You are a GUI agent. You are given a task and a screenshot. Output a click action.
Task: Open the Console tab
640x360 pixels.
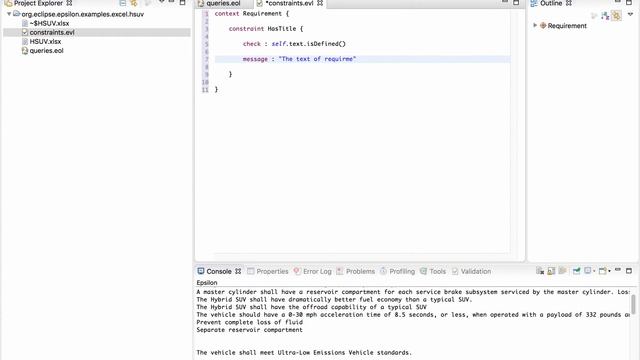pyautogui.click(x=219, y=271)
